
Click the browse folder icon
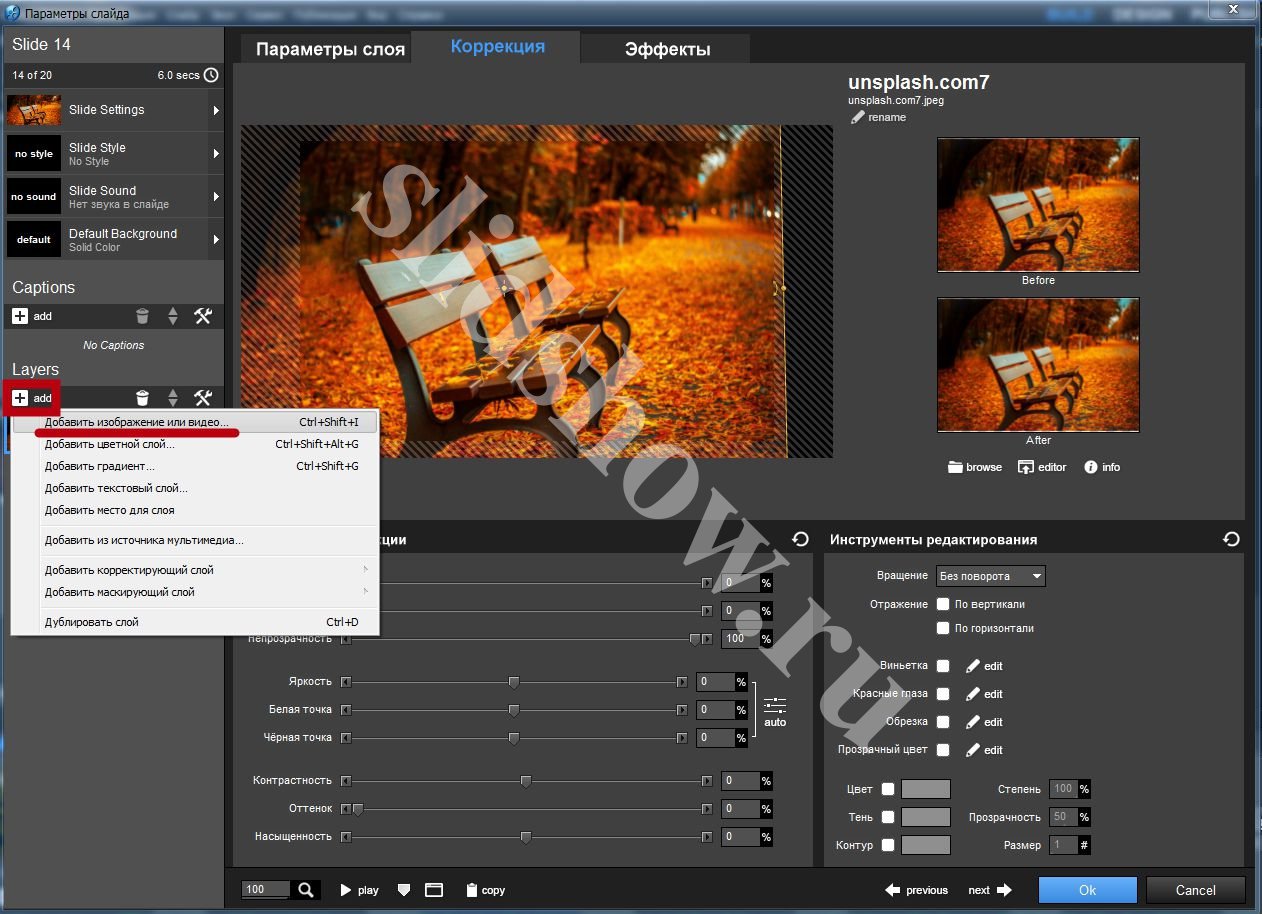coord(955,467)
